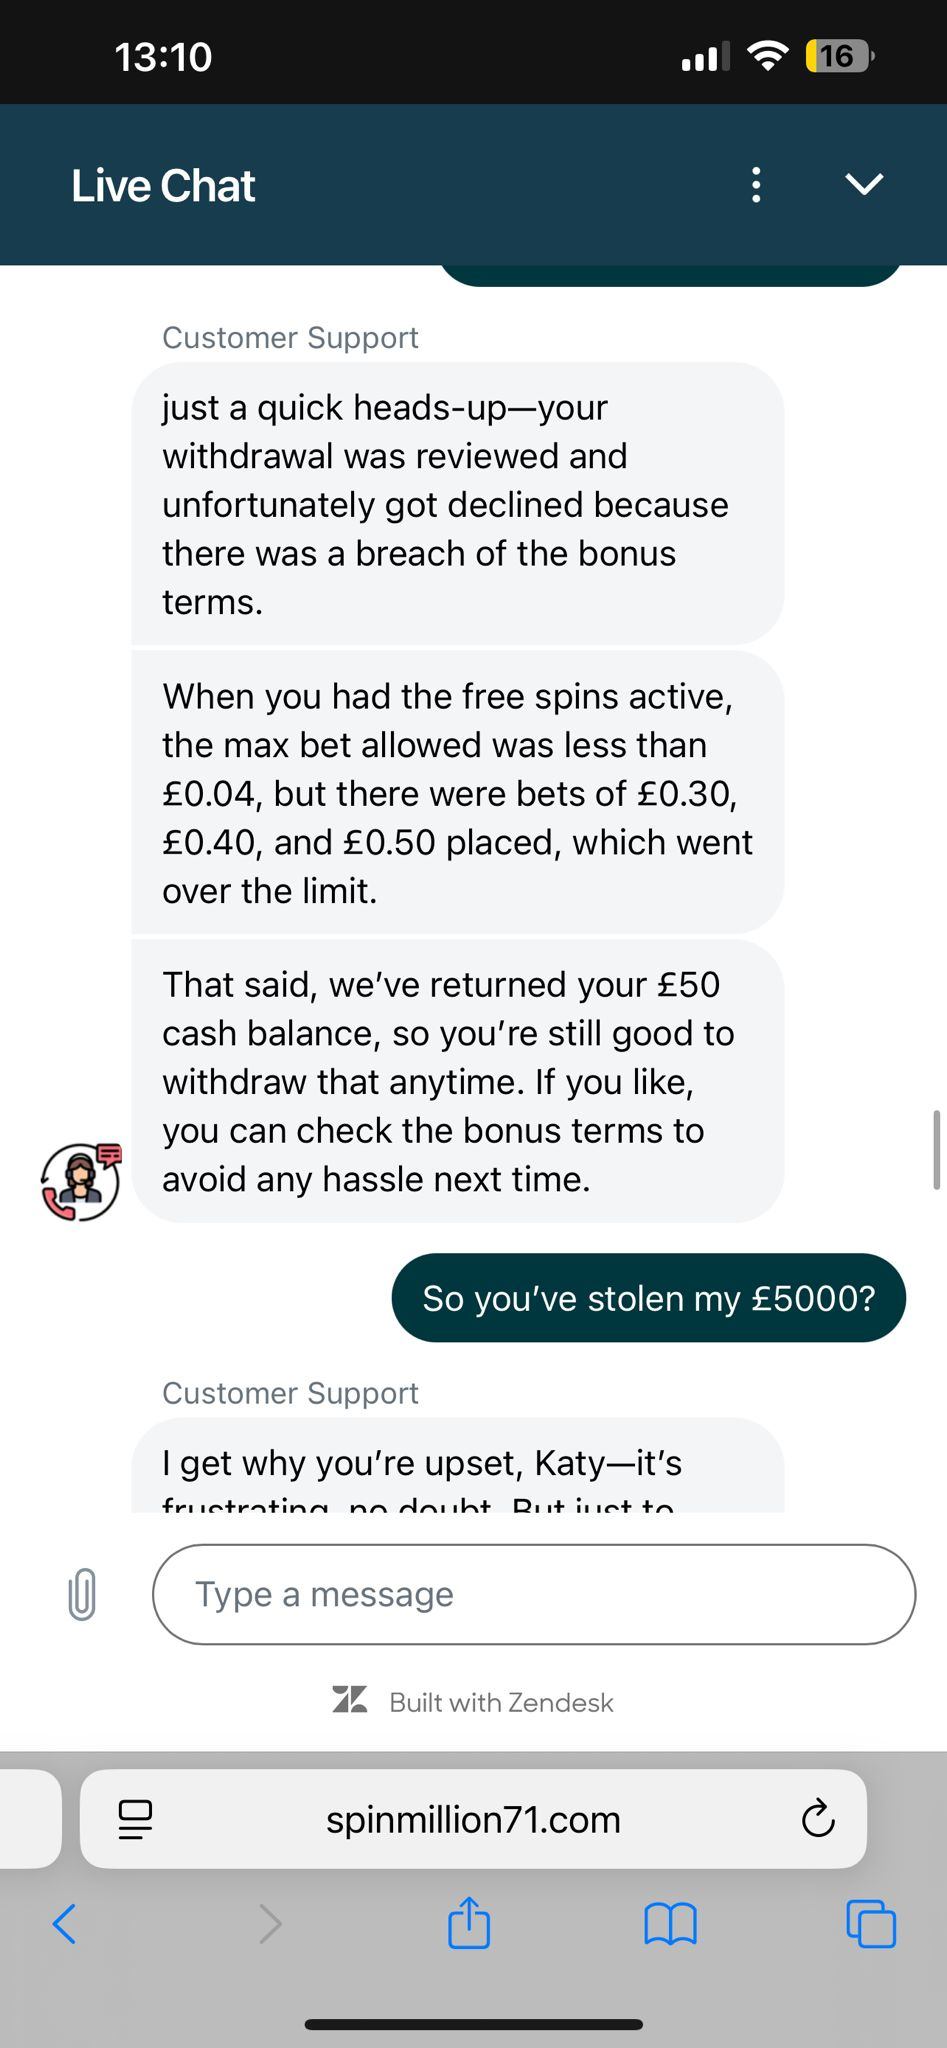Tap the browser forward arrow

click(x=270, y=1923)
